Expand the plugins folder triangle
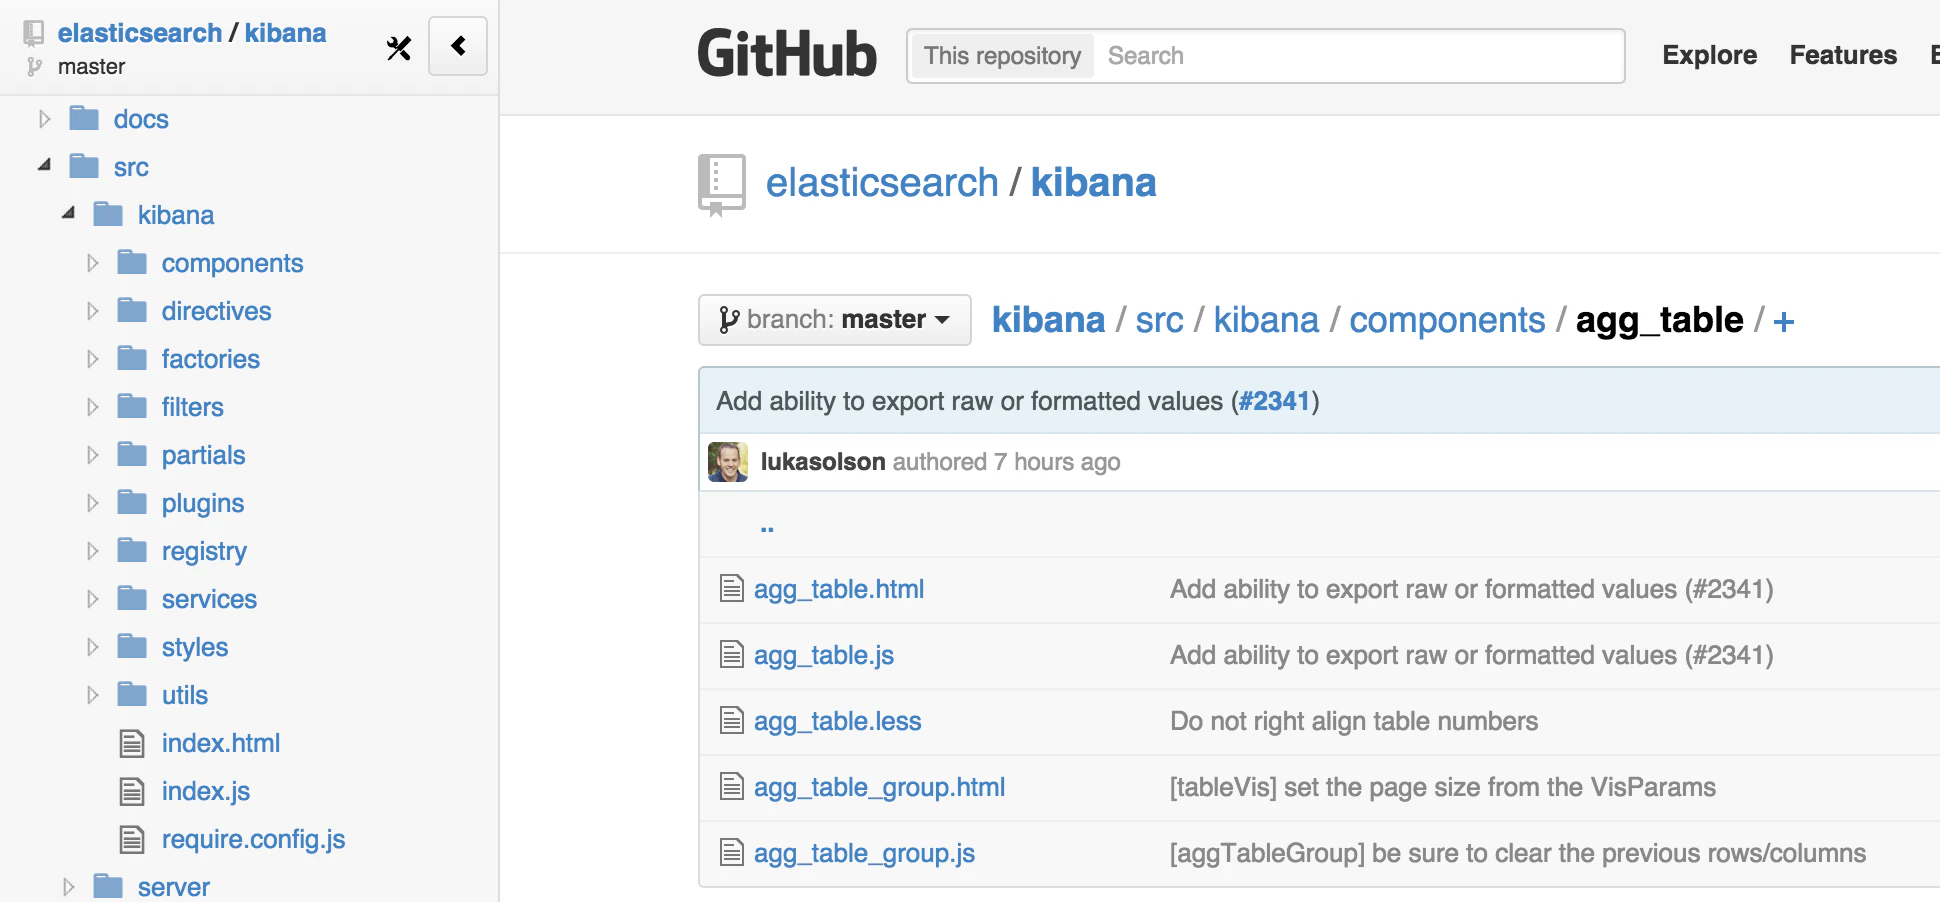 tap(92, 503)
